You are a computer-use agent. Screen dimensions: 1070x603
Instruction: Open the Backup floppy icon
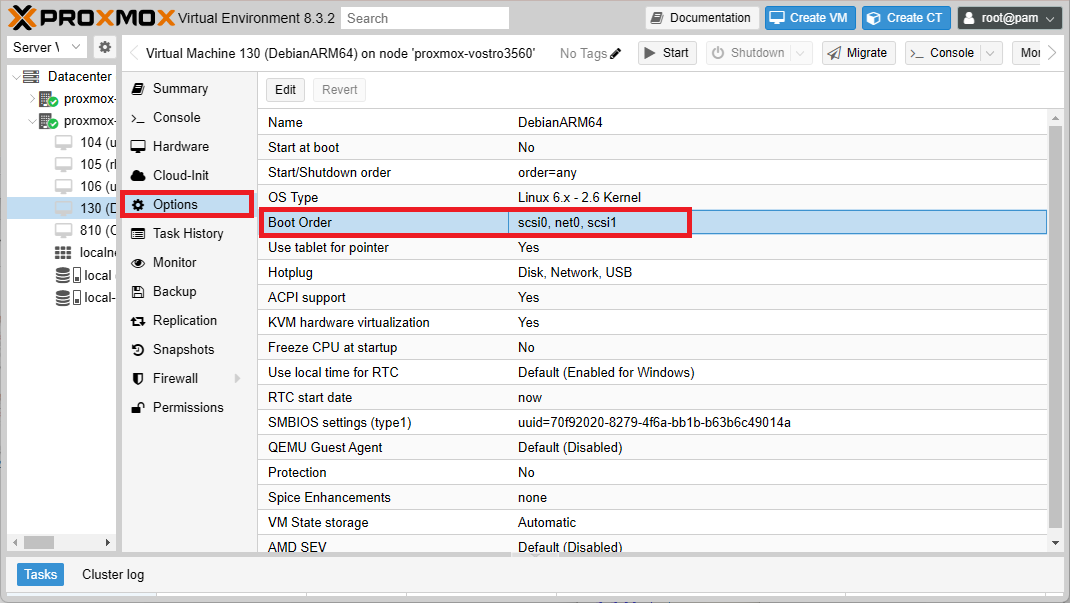coord(138,291)
